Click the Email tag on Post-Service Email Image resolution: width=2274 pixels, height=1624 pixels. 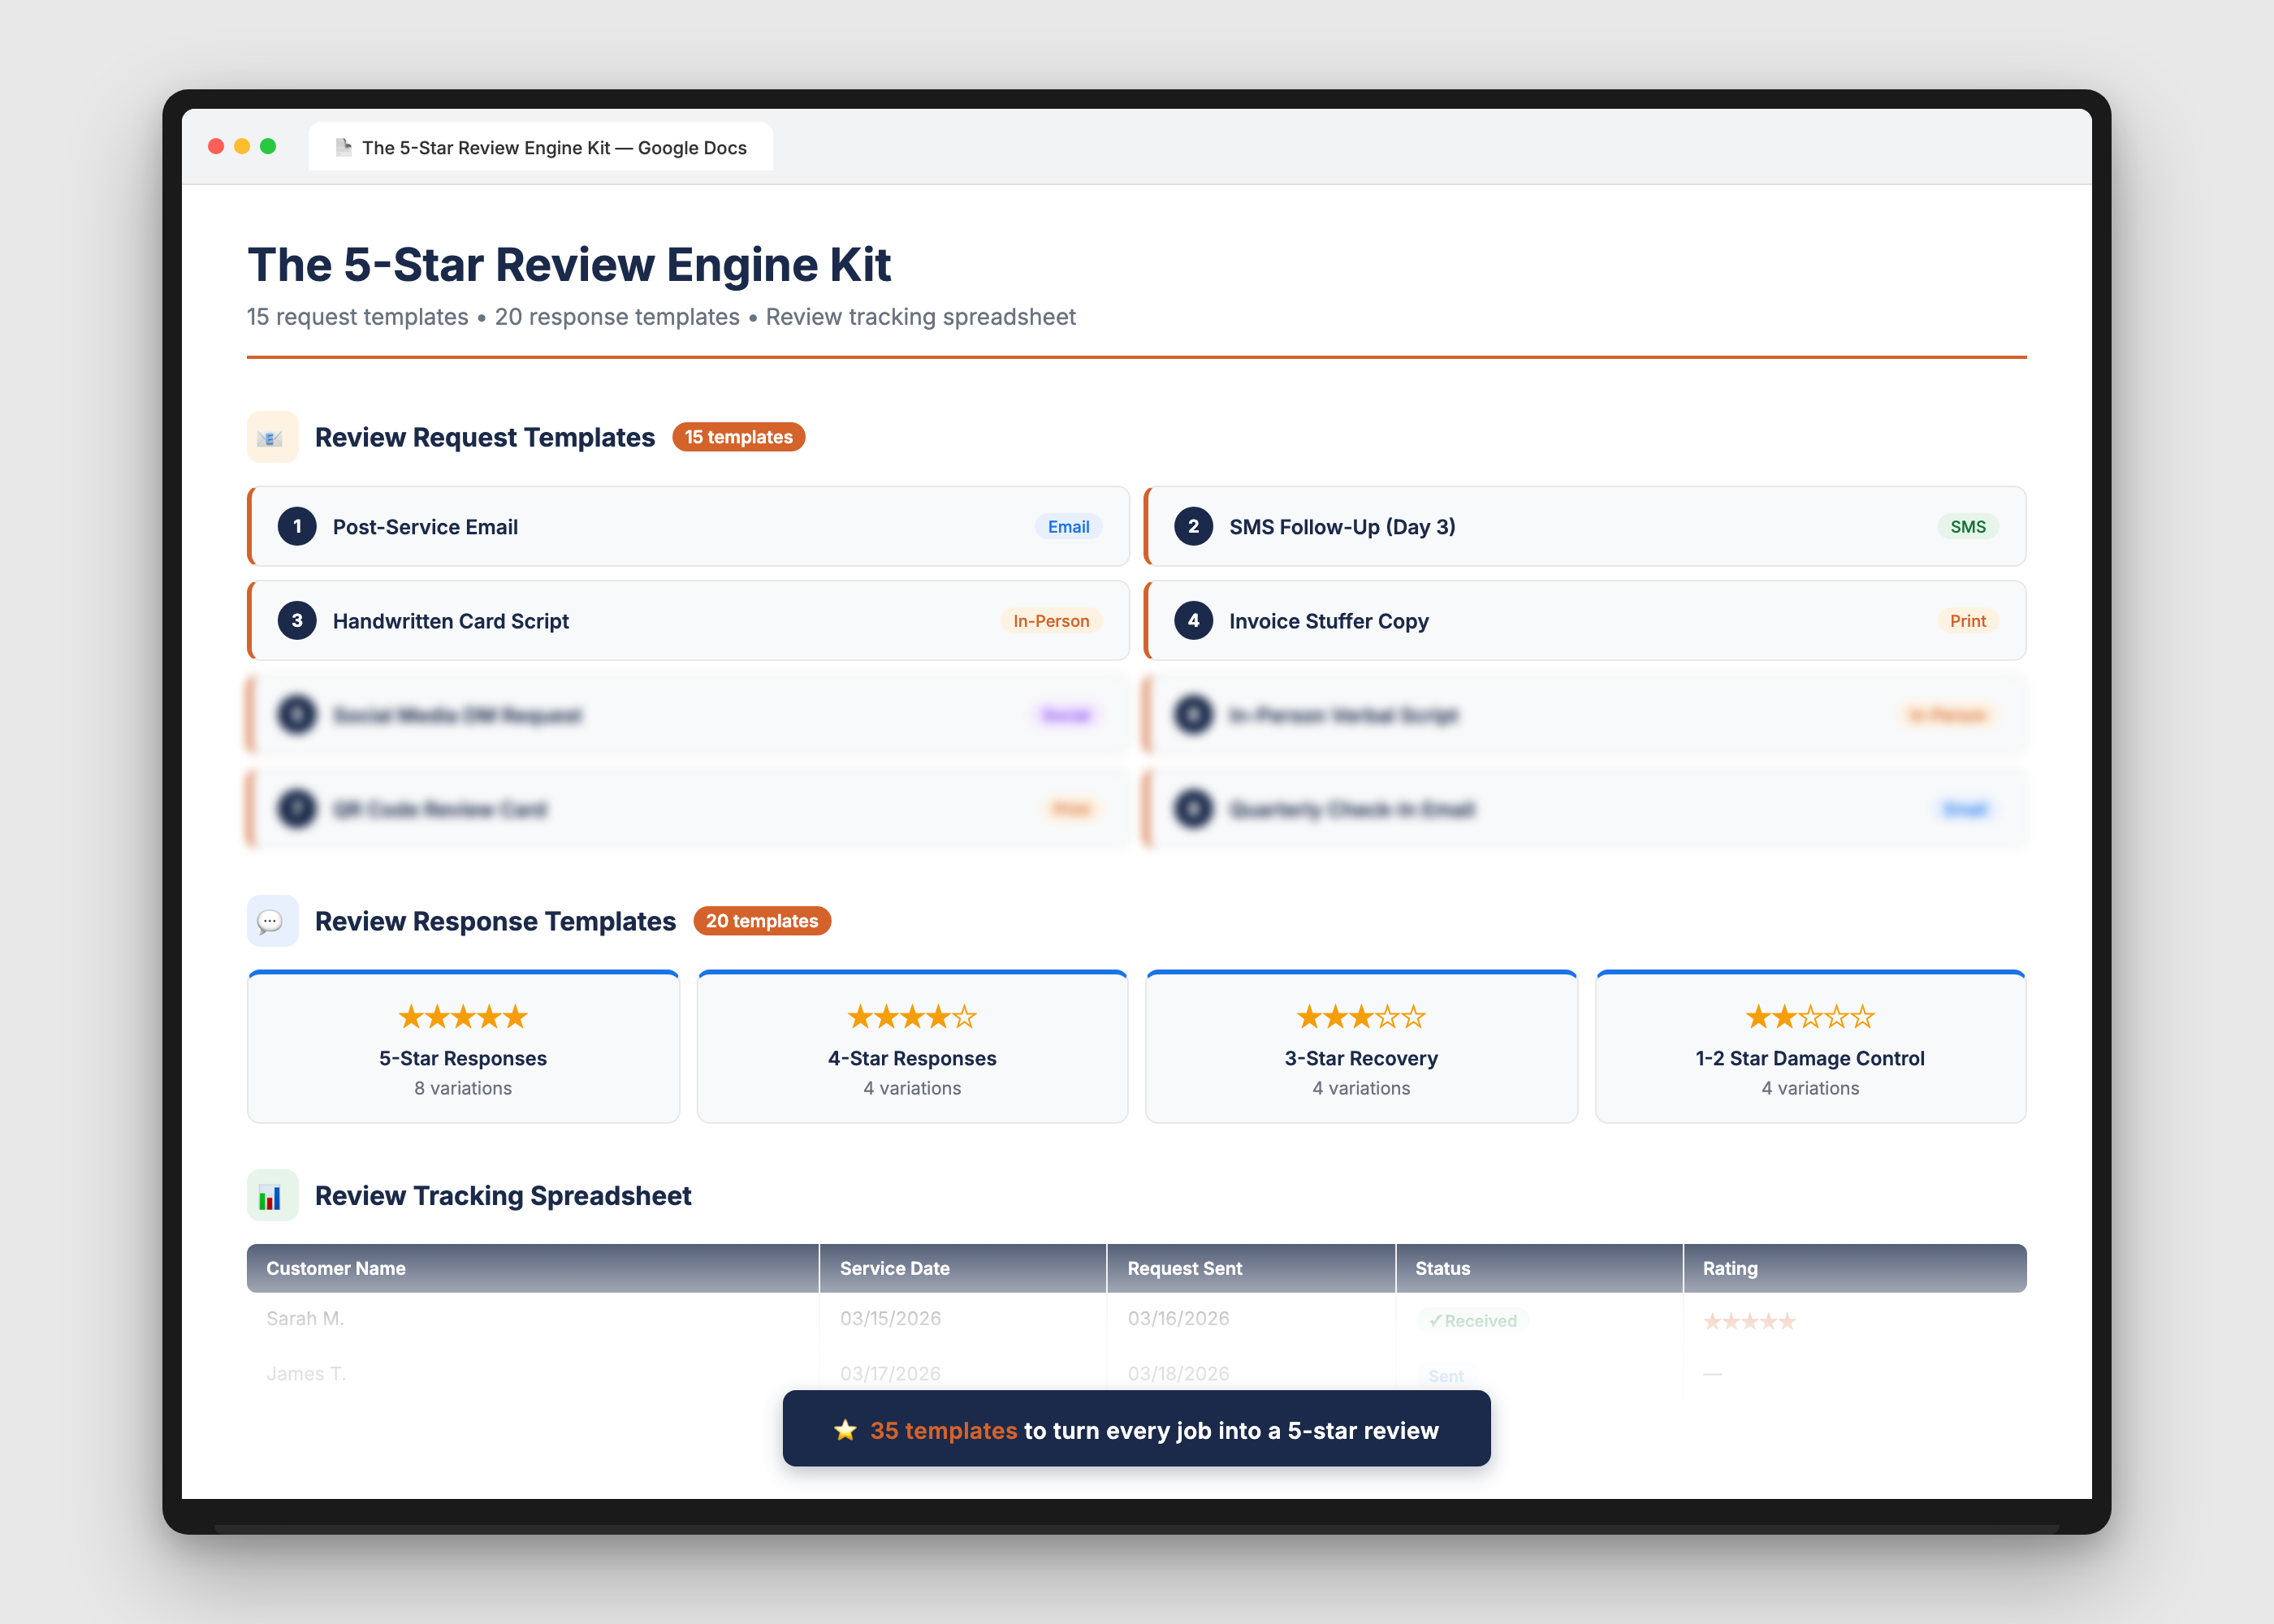1068,527
